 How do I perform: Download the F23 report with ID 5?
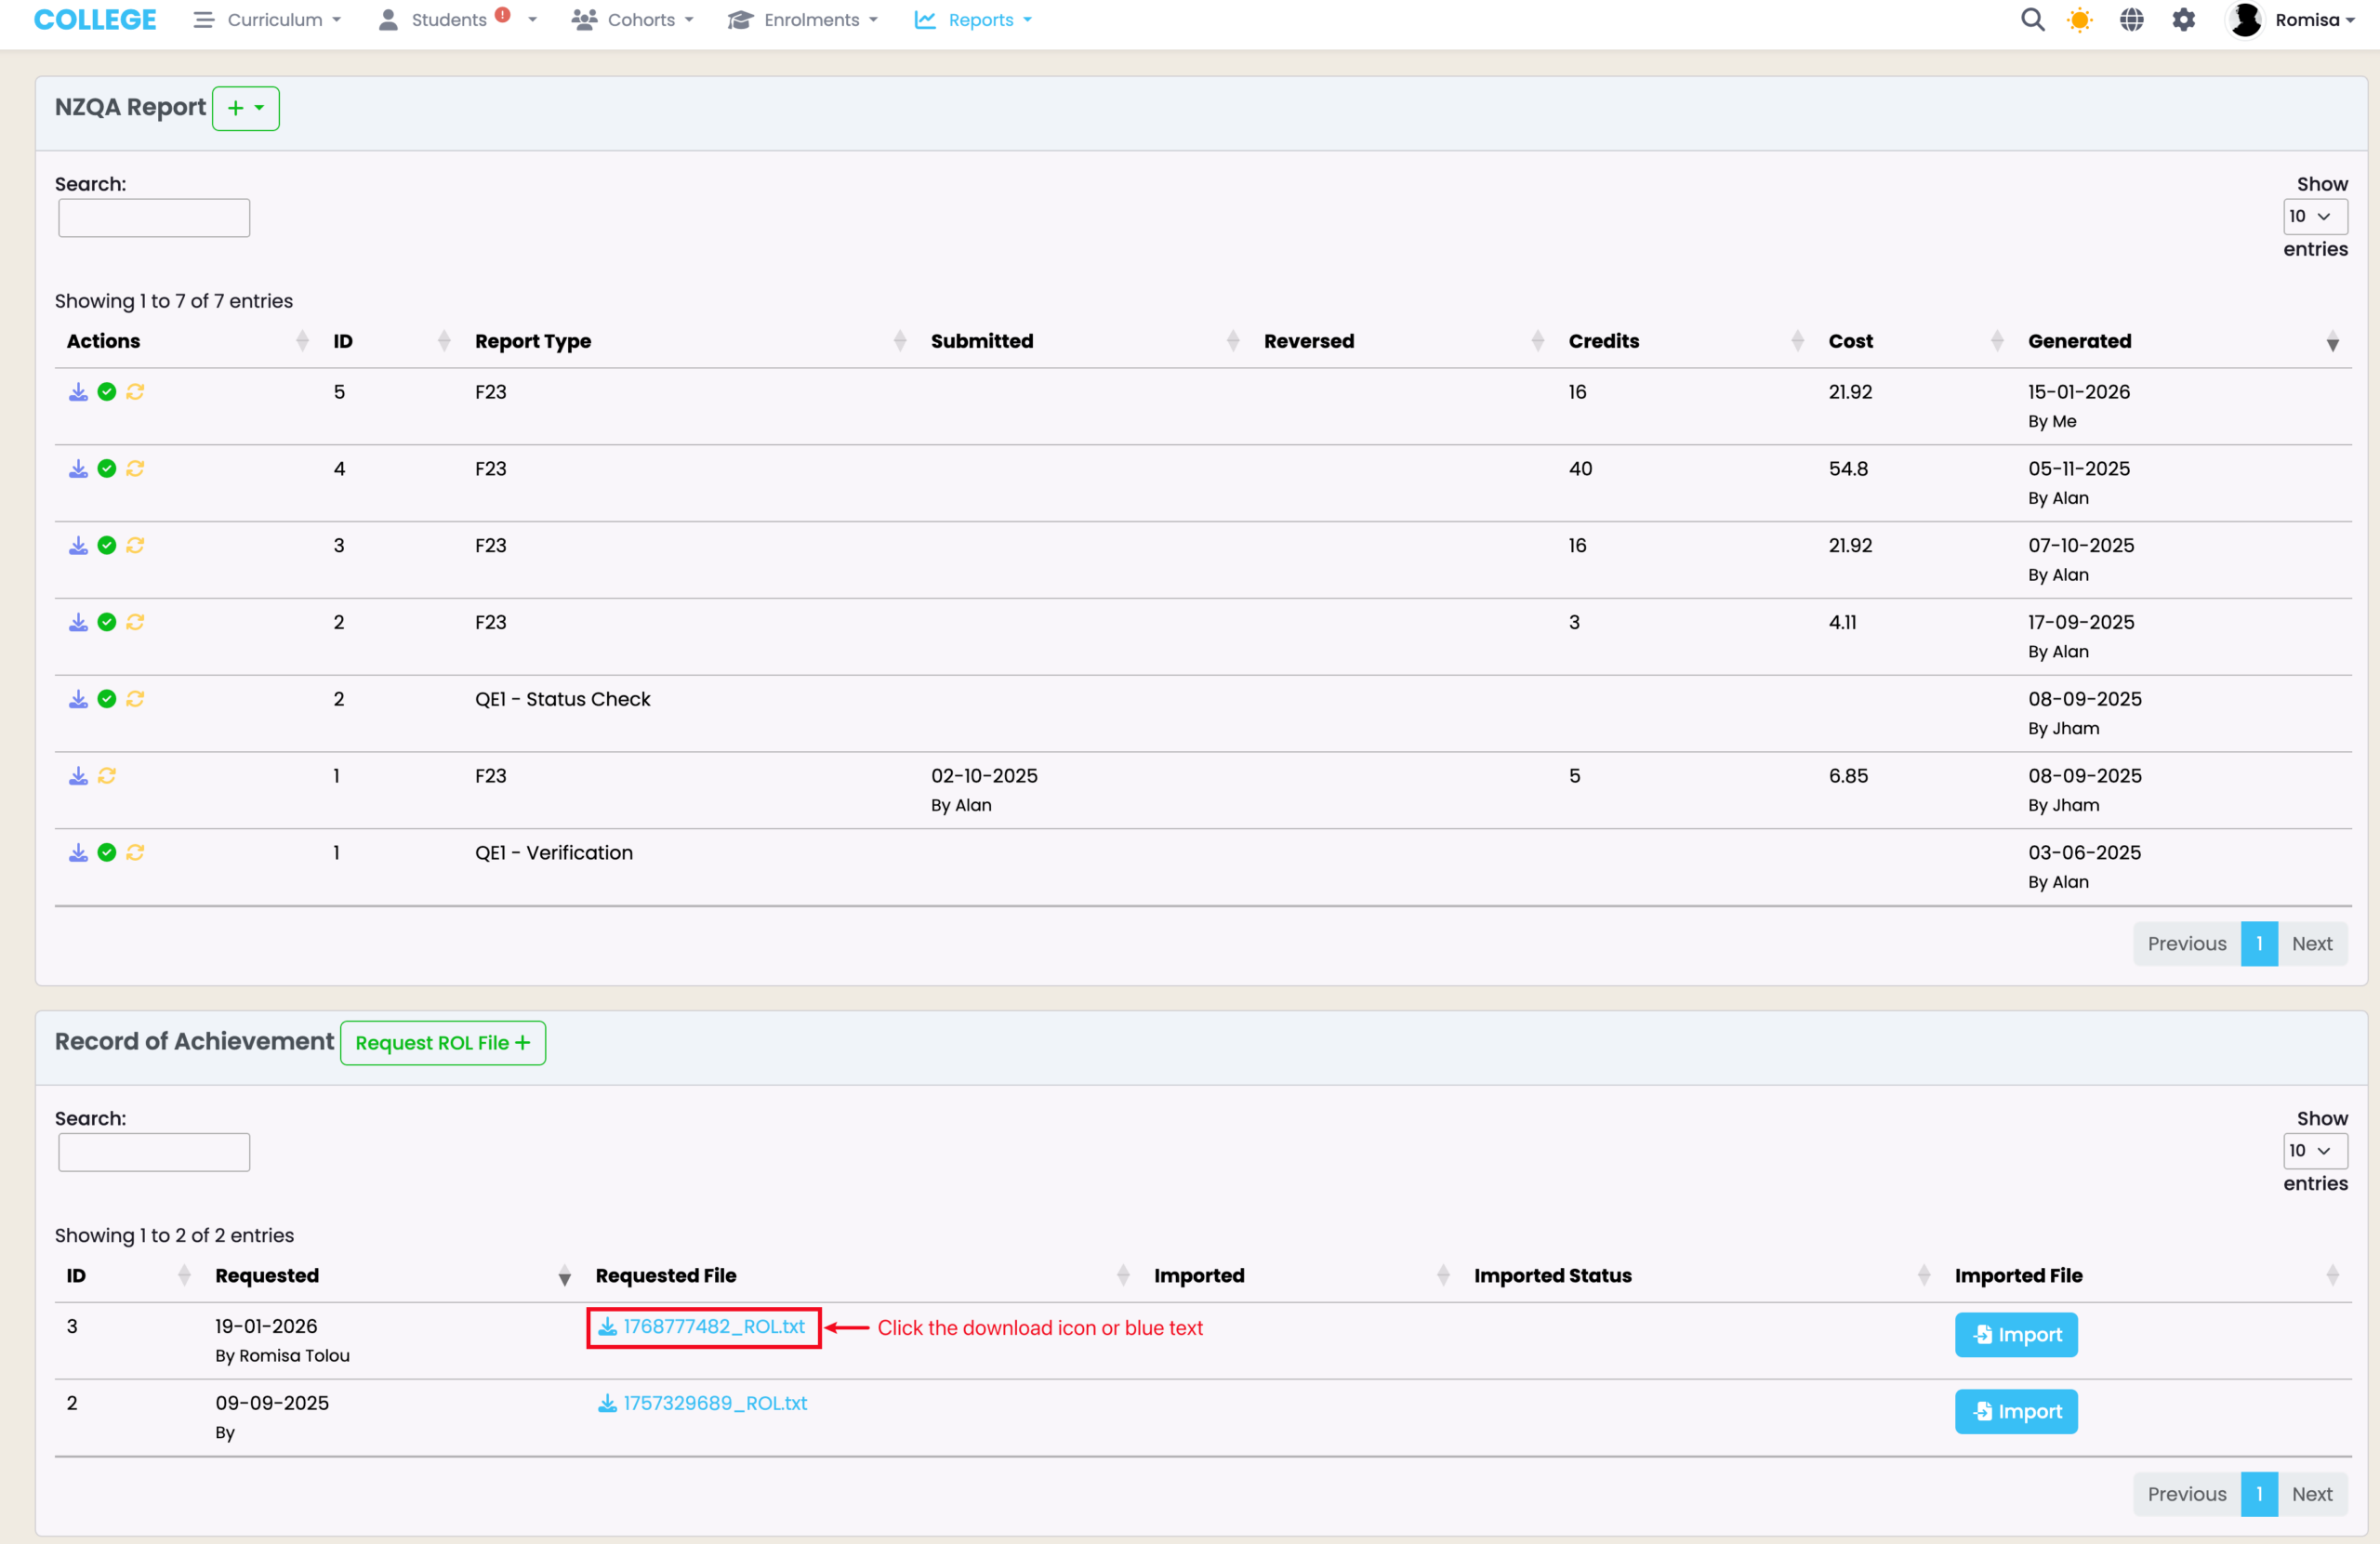coord(78,392)
